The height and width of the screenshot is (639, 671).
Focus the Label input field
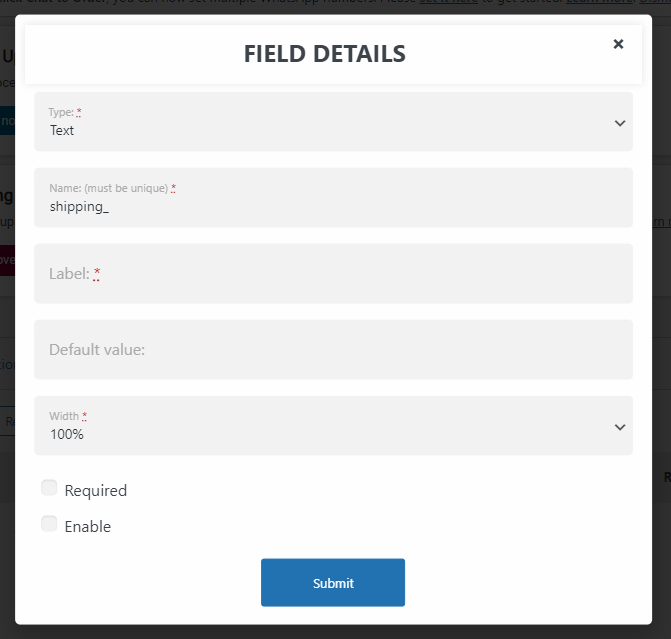[x=333, y=273]
